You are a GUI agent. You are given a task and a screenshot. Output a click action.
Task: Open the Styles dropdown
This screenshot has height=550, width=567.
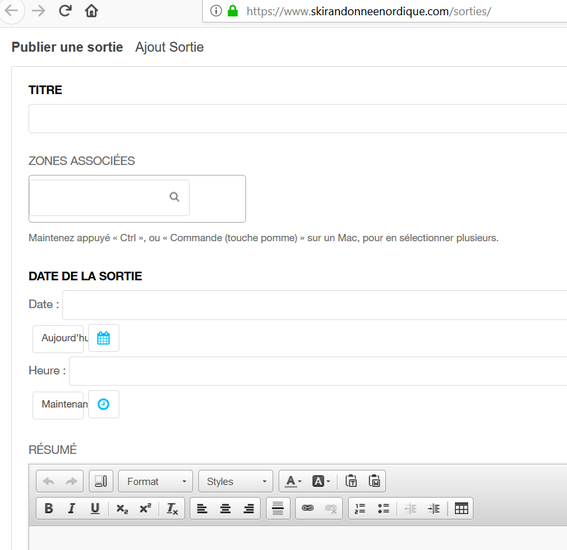(x=235, y=481)
